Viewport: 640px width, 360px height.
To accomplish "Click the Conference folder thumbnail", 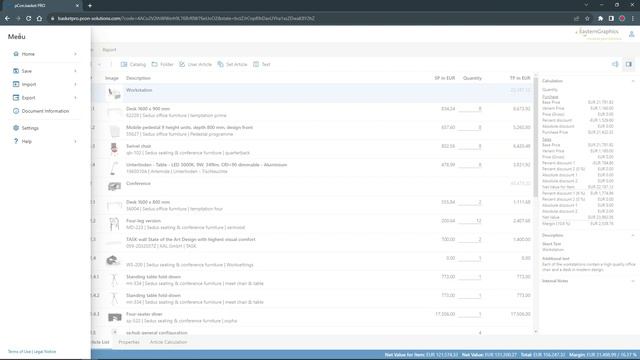I will coord(114,187).
